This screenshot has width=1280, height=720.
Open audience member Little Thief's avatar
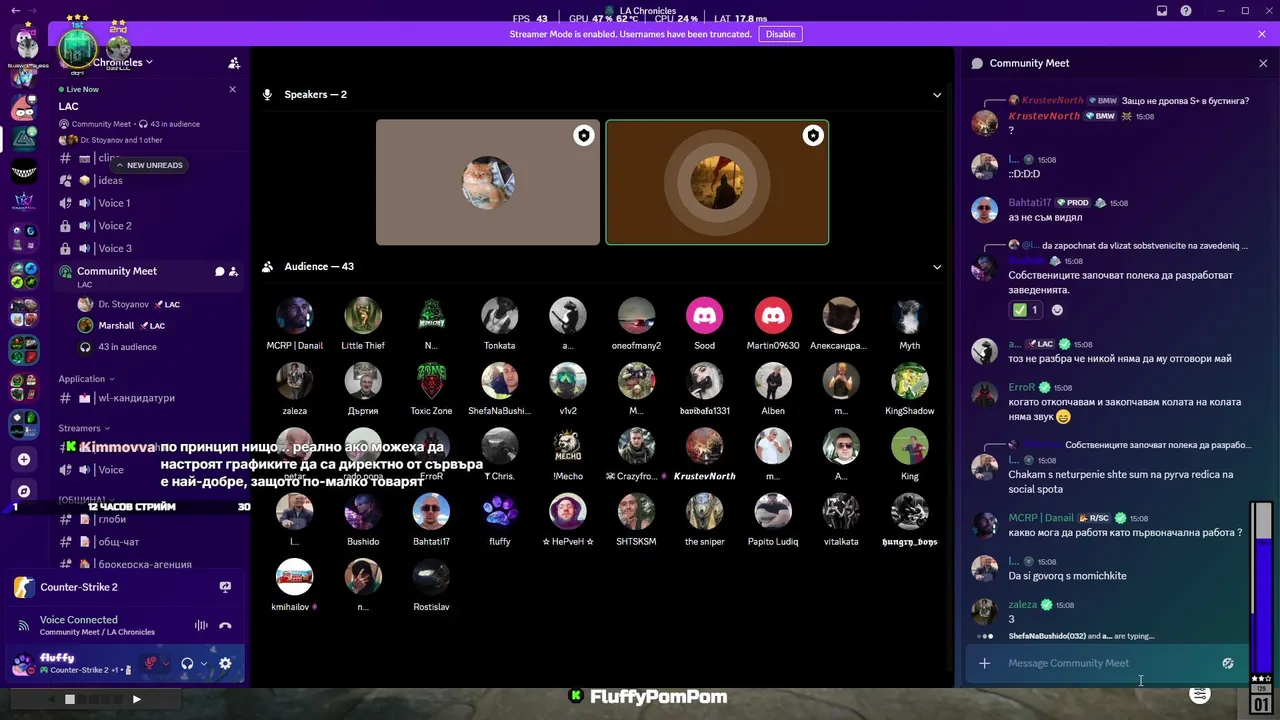click(363, 316)
